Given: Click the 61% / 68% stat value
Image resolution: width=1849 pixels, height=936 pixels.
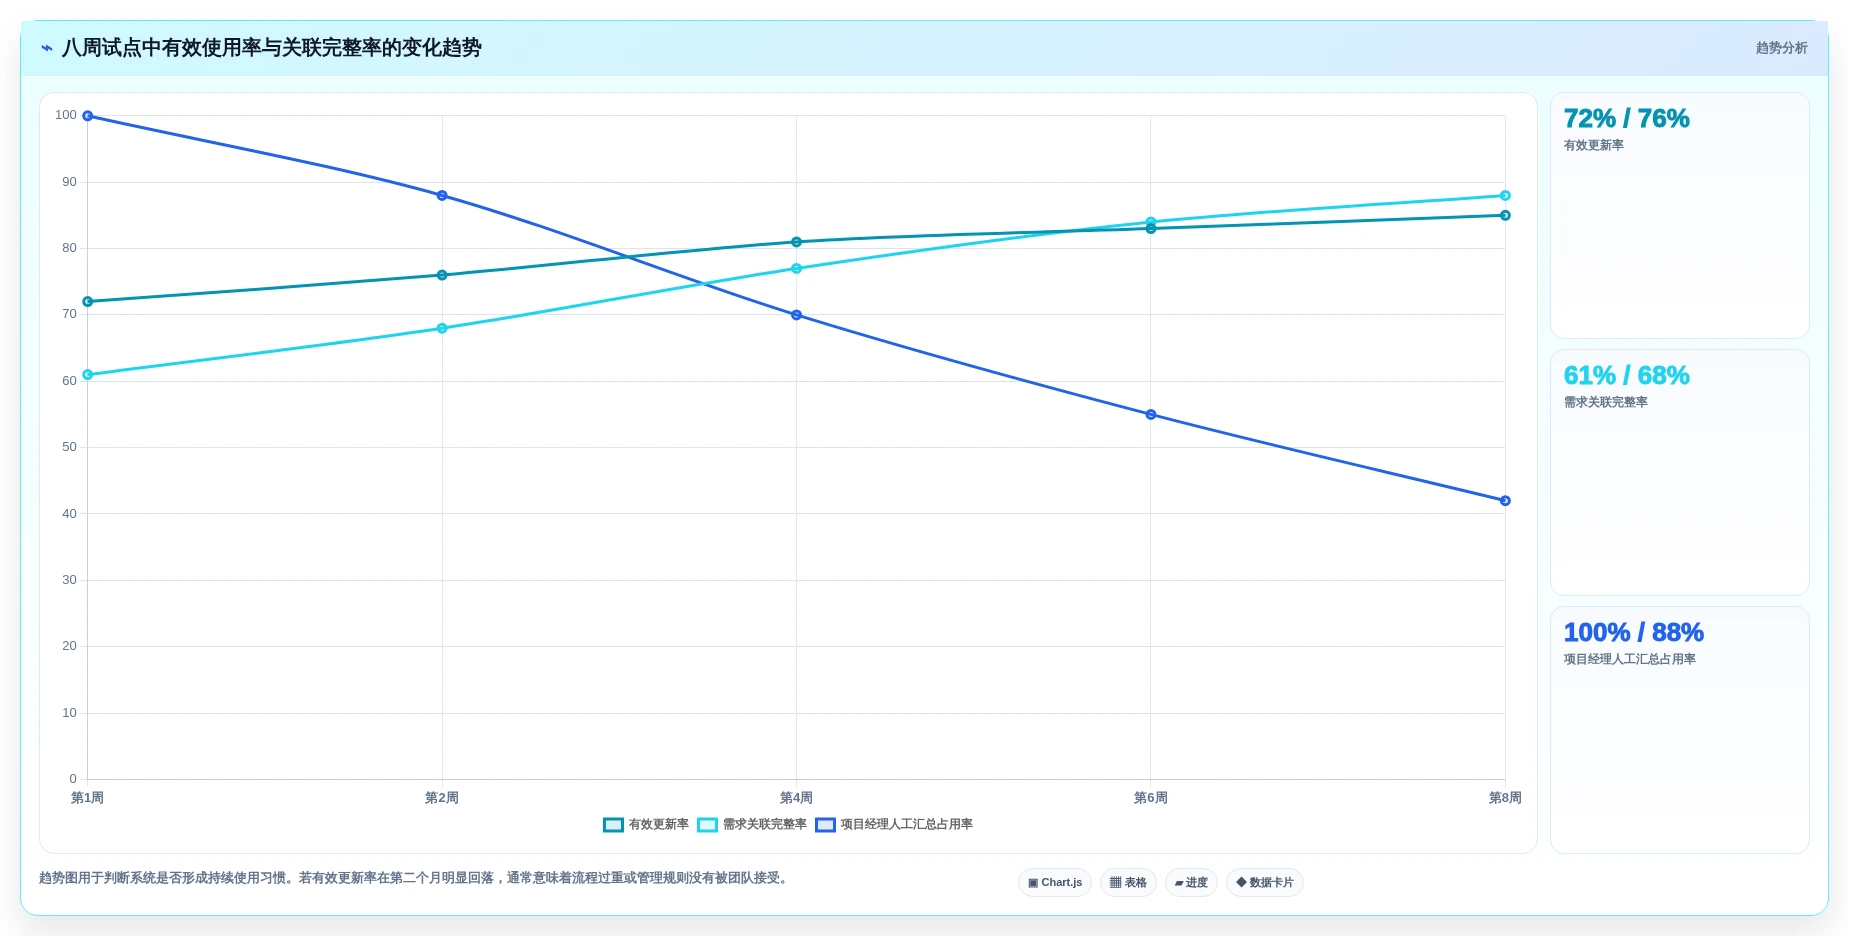Looking at the screenshot, I should 1626,376.
